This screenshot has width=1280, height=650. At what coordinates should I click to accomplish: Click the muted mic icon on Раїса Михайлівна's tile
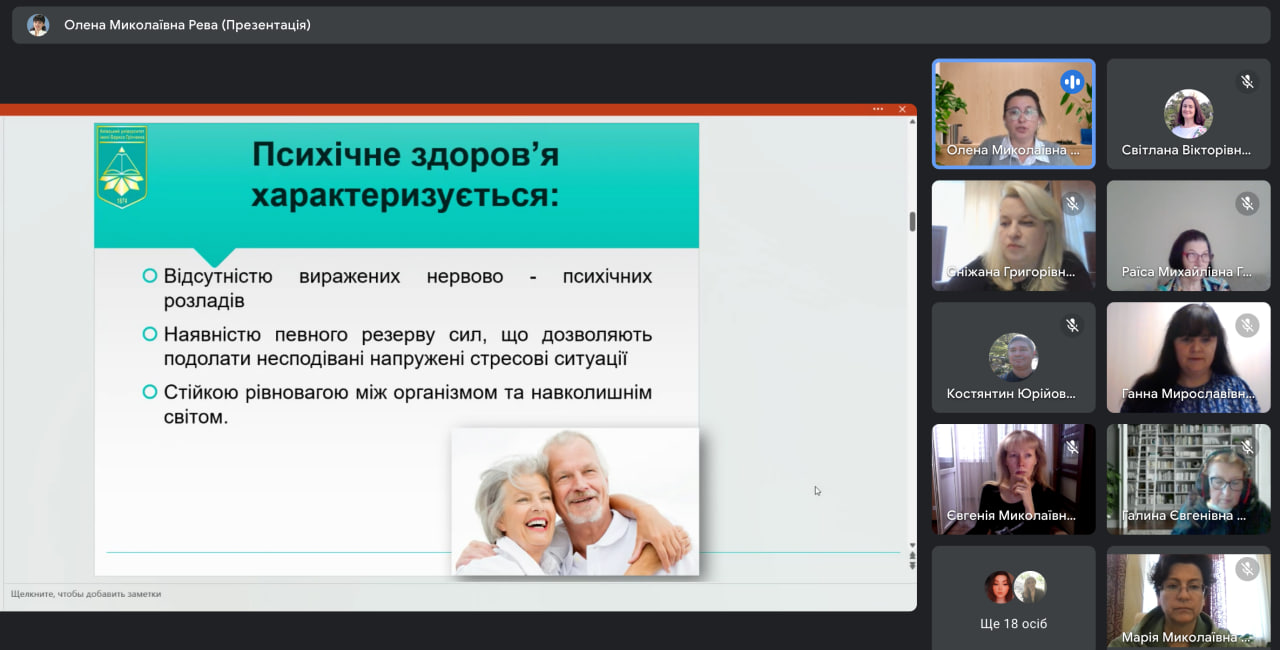click(x=1247, y=204)
